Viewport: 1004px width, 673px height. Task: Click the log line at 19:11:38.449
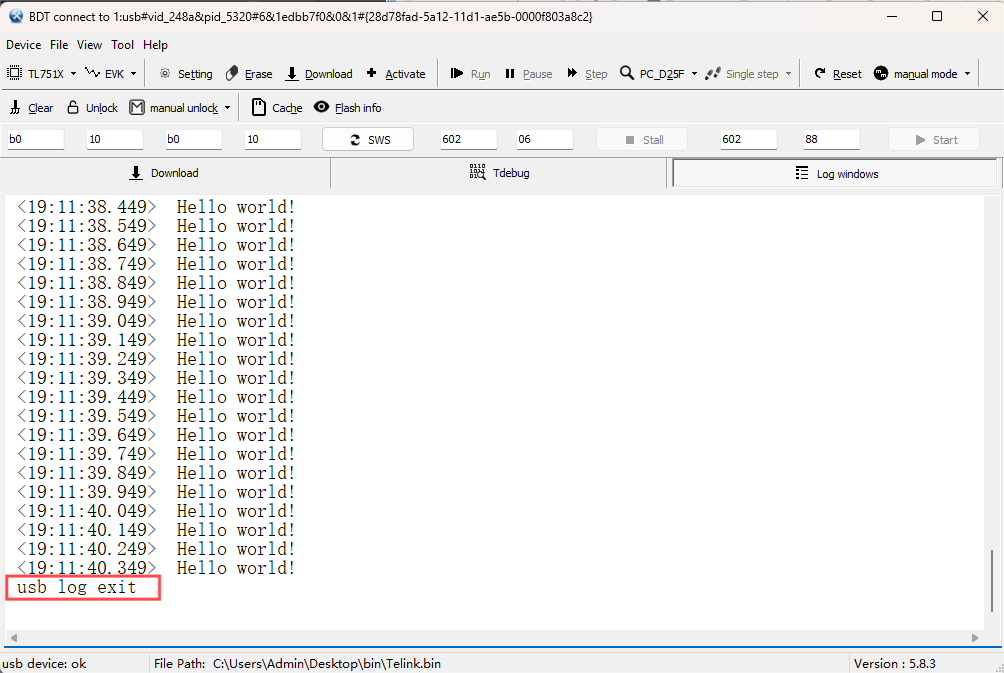click(x=156, y=207)
